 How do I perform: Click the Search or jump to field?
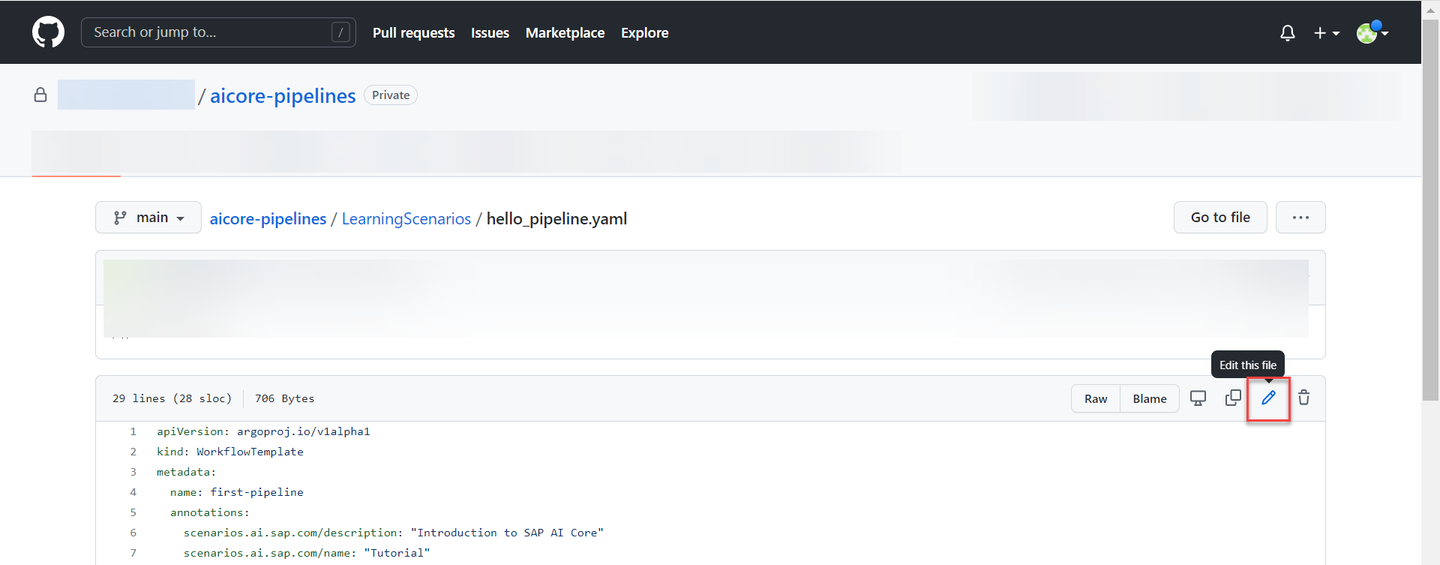coord(218,32)
